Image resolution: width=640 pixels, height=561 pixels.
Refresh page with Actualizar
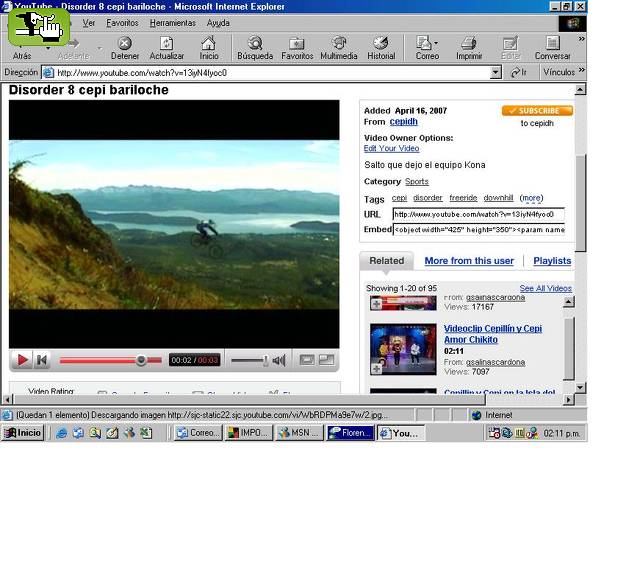167,48
